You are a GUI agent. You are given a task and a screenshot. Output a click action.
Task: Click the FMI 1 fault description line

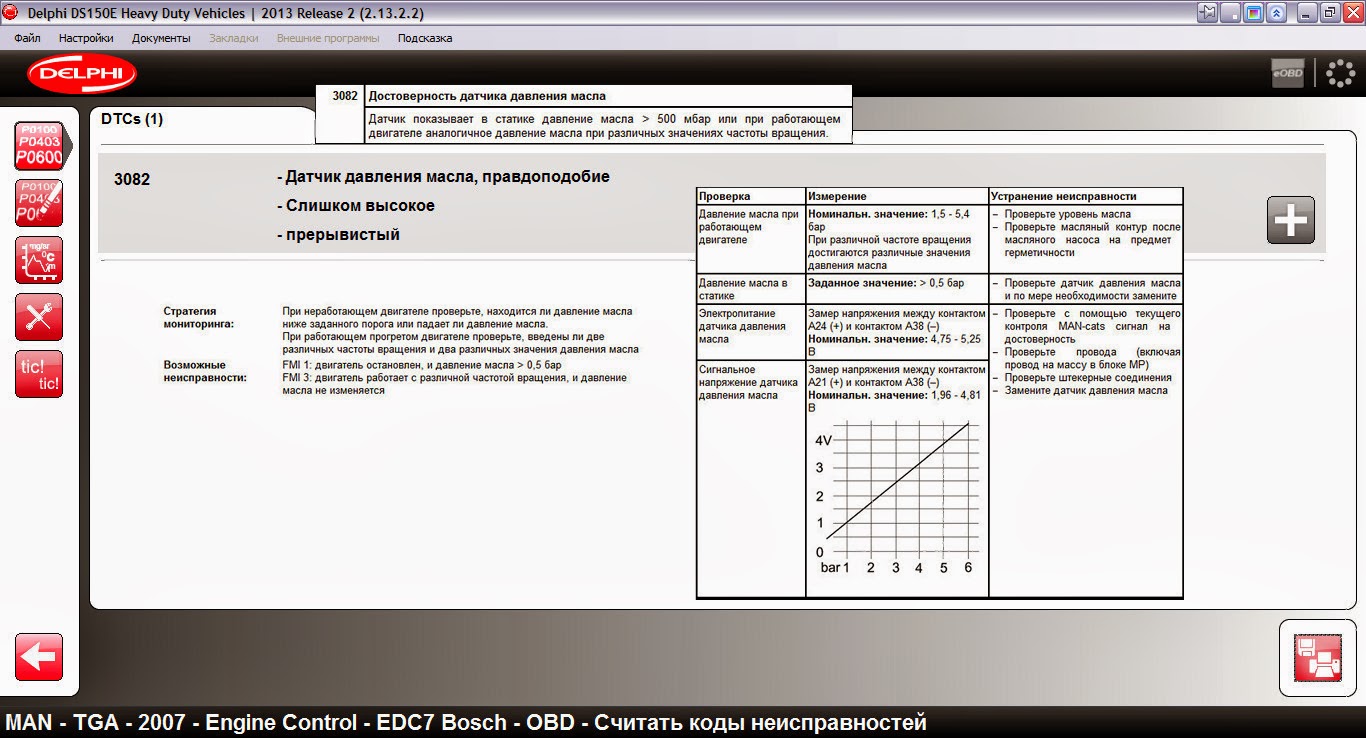422,365
